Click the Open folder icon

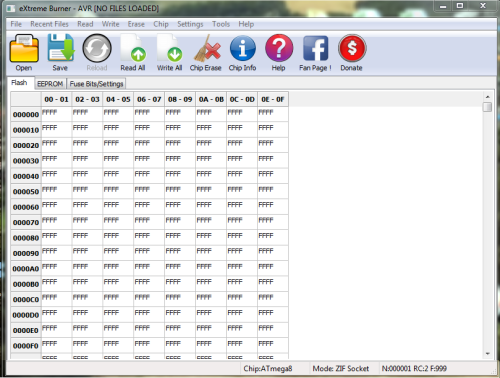[24, 49]
